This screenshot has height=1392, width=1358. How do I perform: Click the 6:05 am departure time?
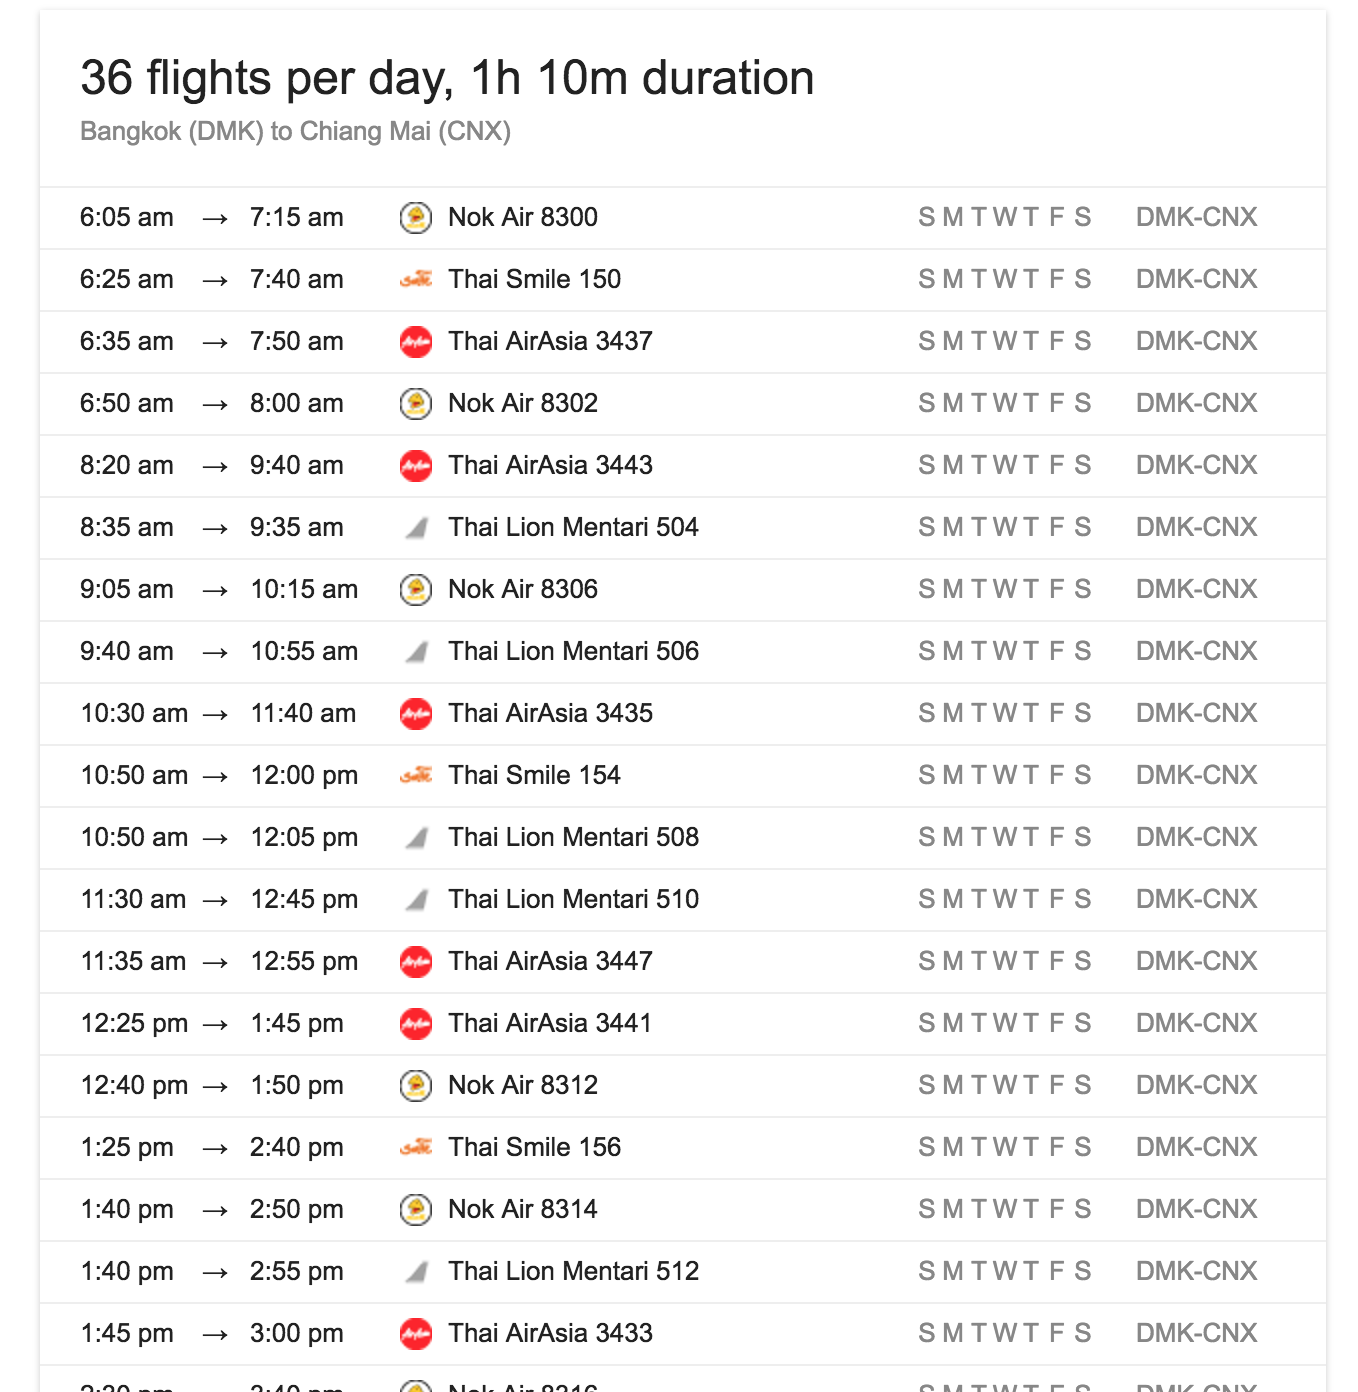(127, 217)
